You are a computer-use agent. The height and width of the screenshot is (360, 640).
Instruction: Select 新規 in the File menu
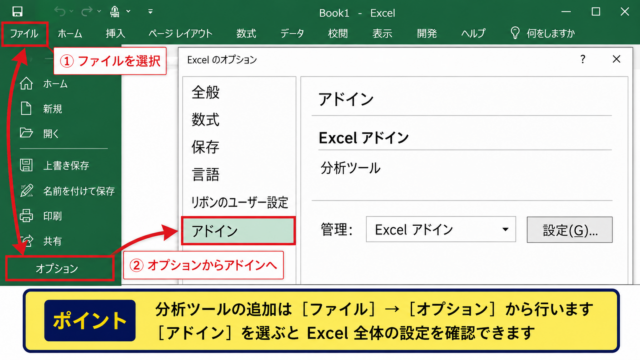point(53,109)
